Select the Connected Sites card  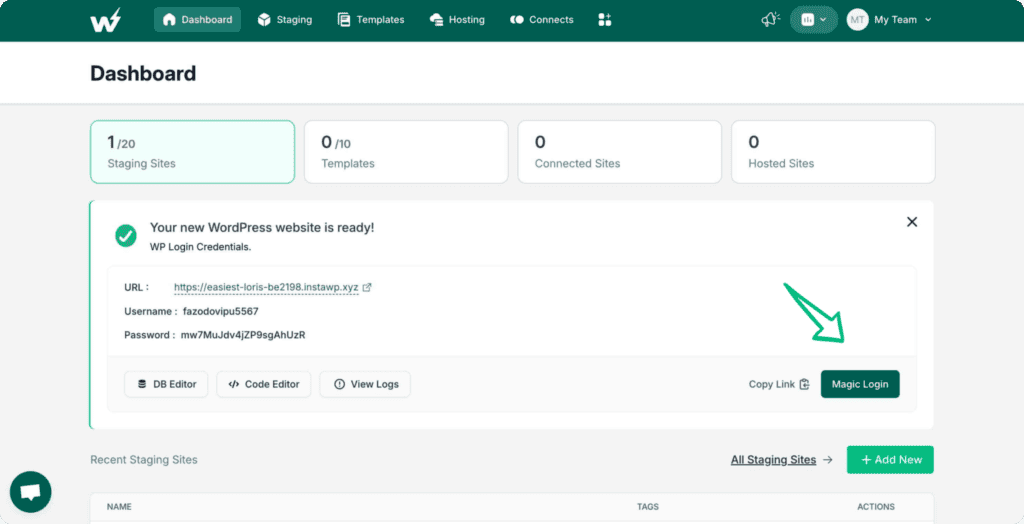(620, 152)
